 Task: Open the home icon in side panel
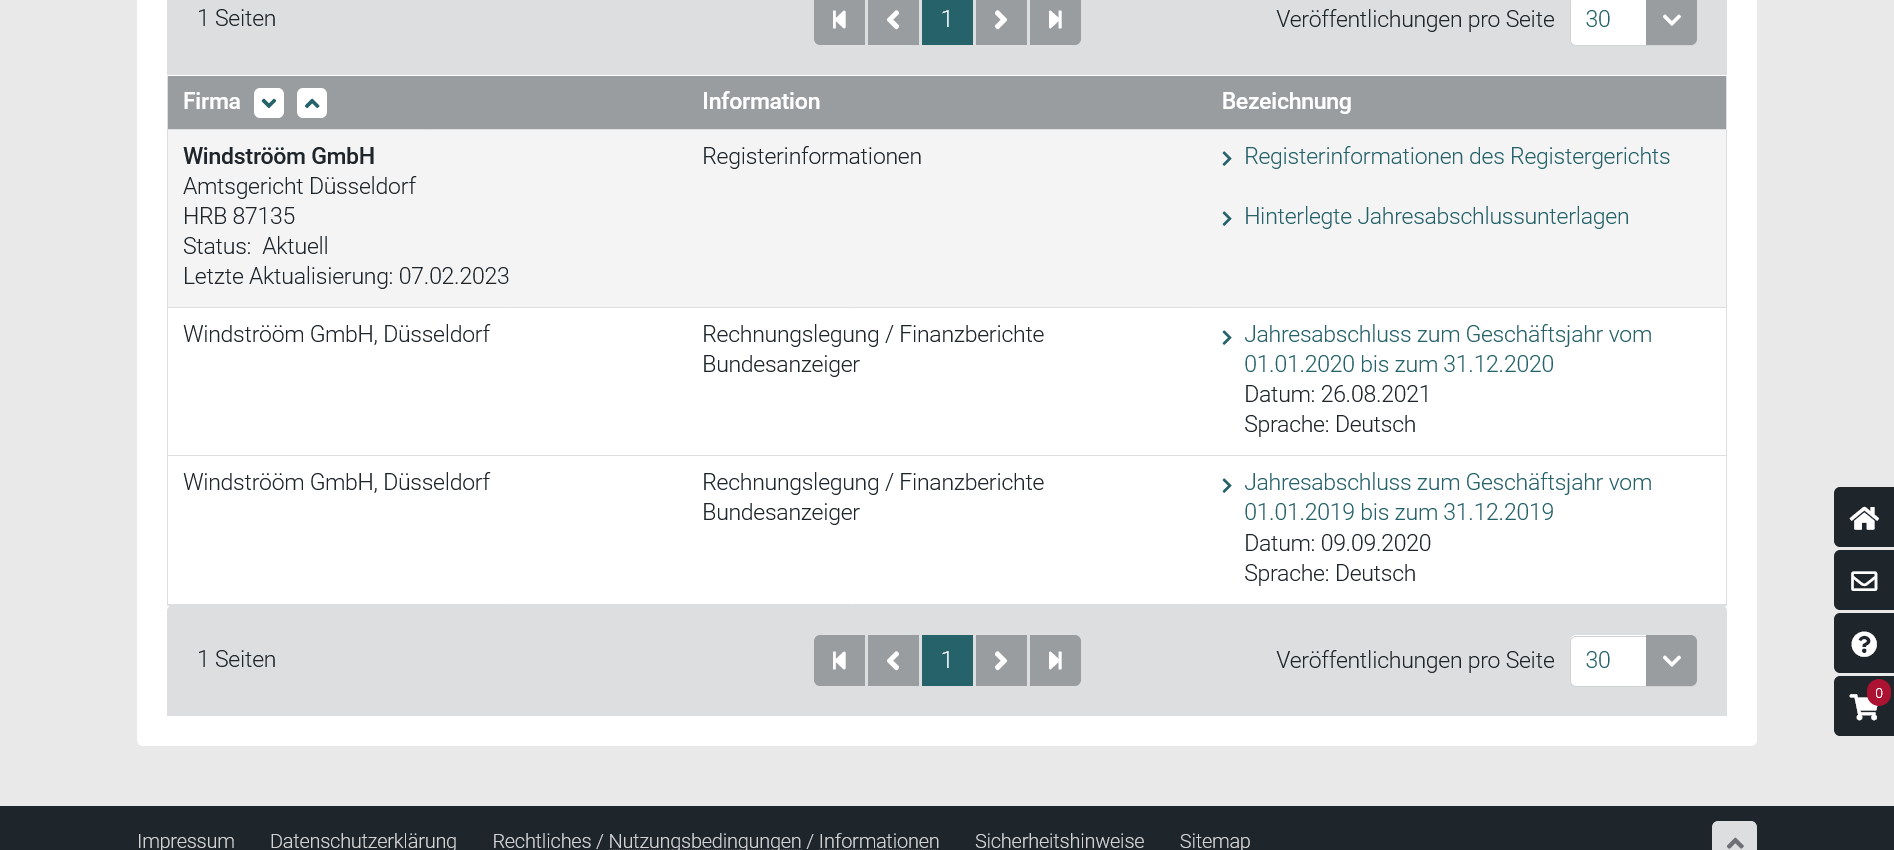coord(1863,518)
